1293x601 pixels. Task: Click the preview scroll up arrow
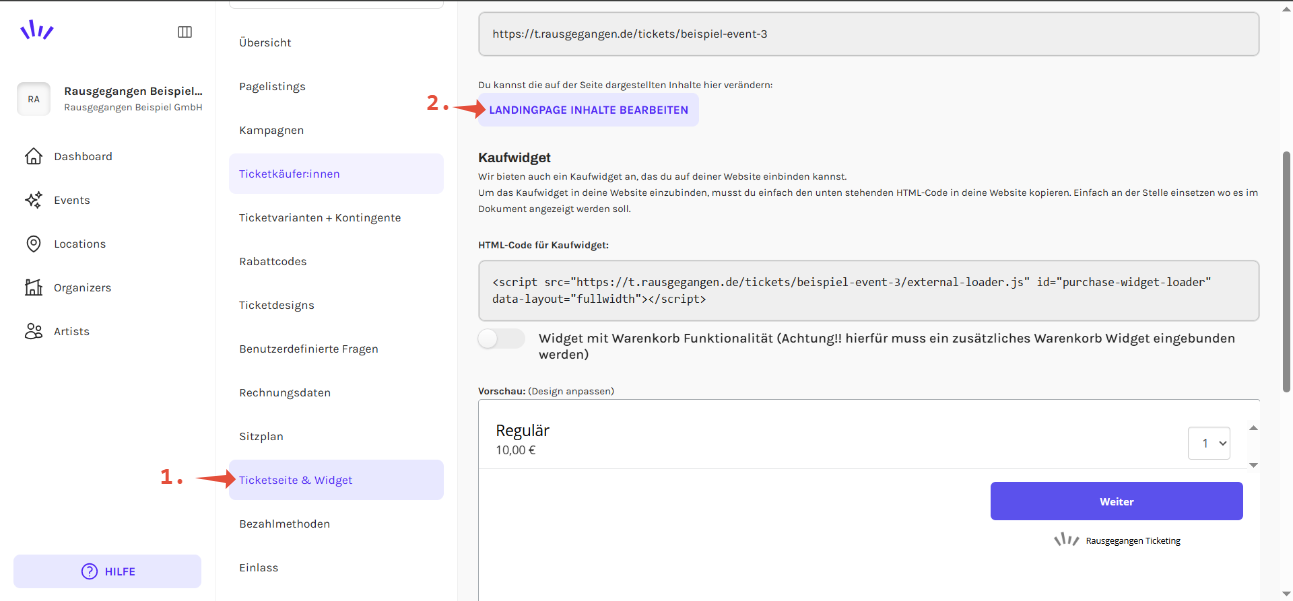click(1253, 428)
